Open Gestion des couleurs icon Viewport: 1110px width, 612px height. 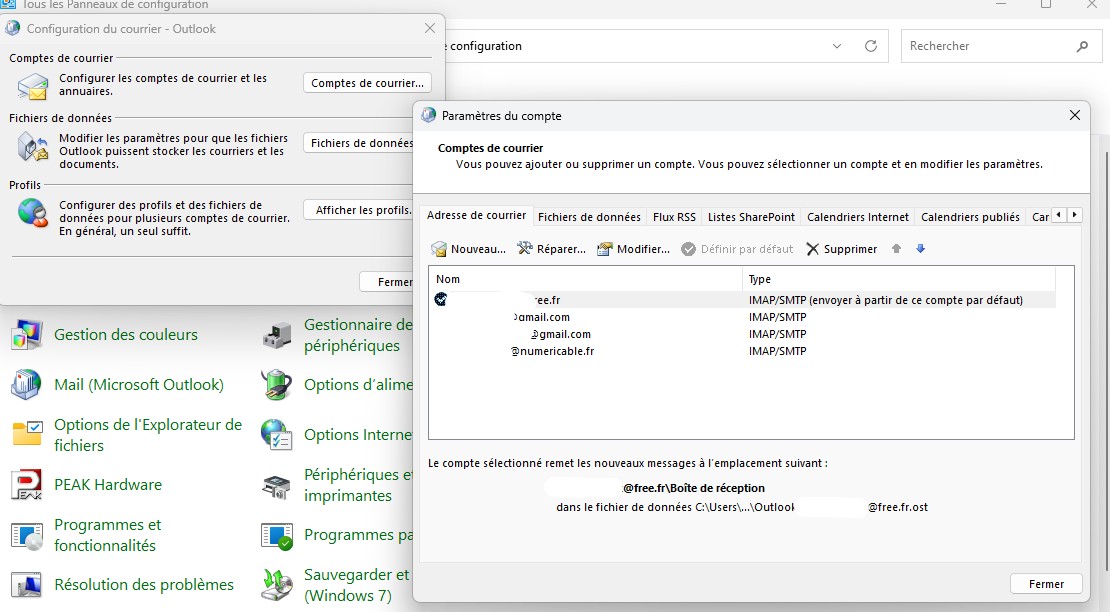[x=27, y=335]
